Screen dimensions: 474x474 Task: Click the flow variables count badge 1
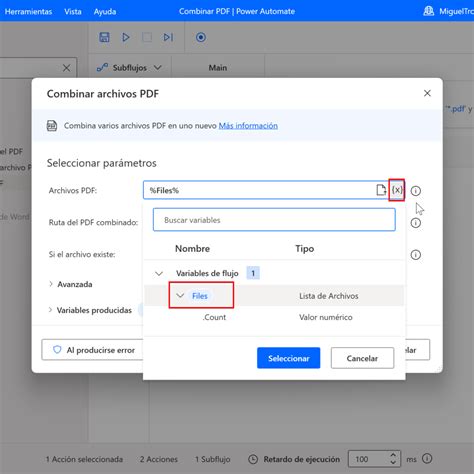pyautogui.click(x=253, y=273)
